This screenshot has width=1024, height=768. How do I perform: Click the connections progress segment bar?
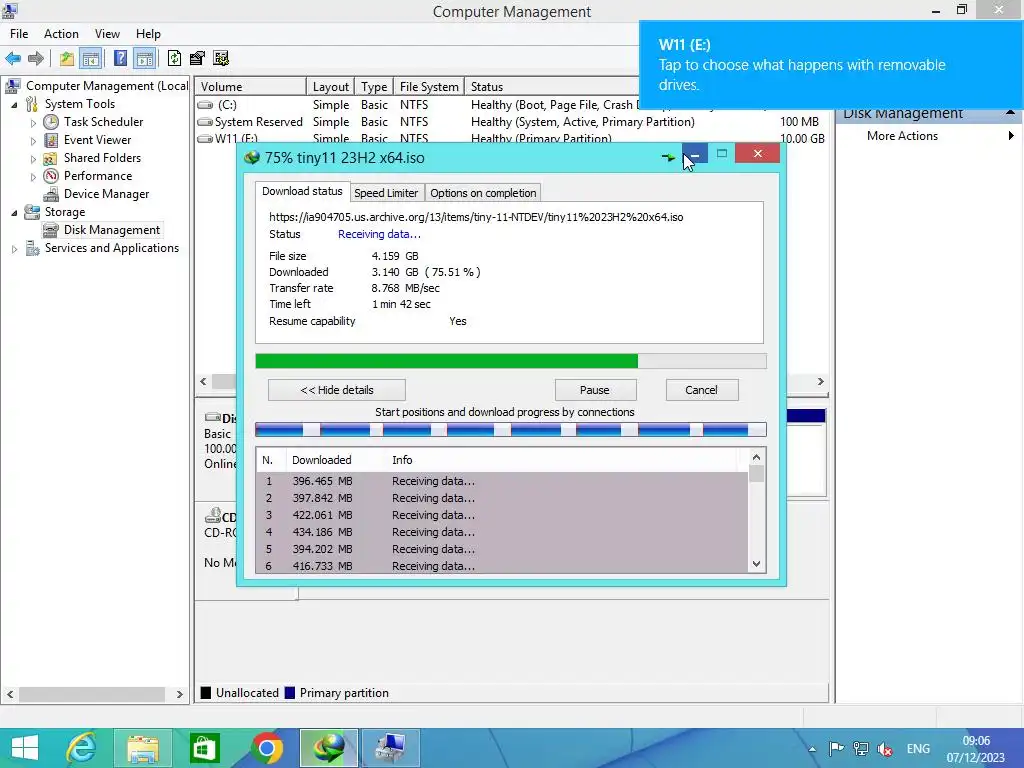tap(511, 429)
